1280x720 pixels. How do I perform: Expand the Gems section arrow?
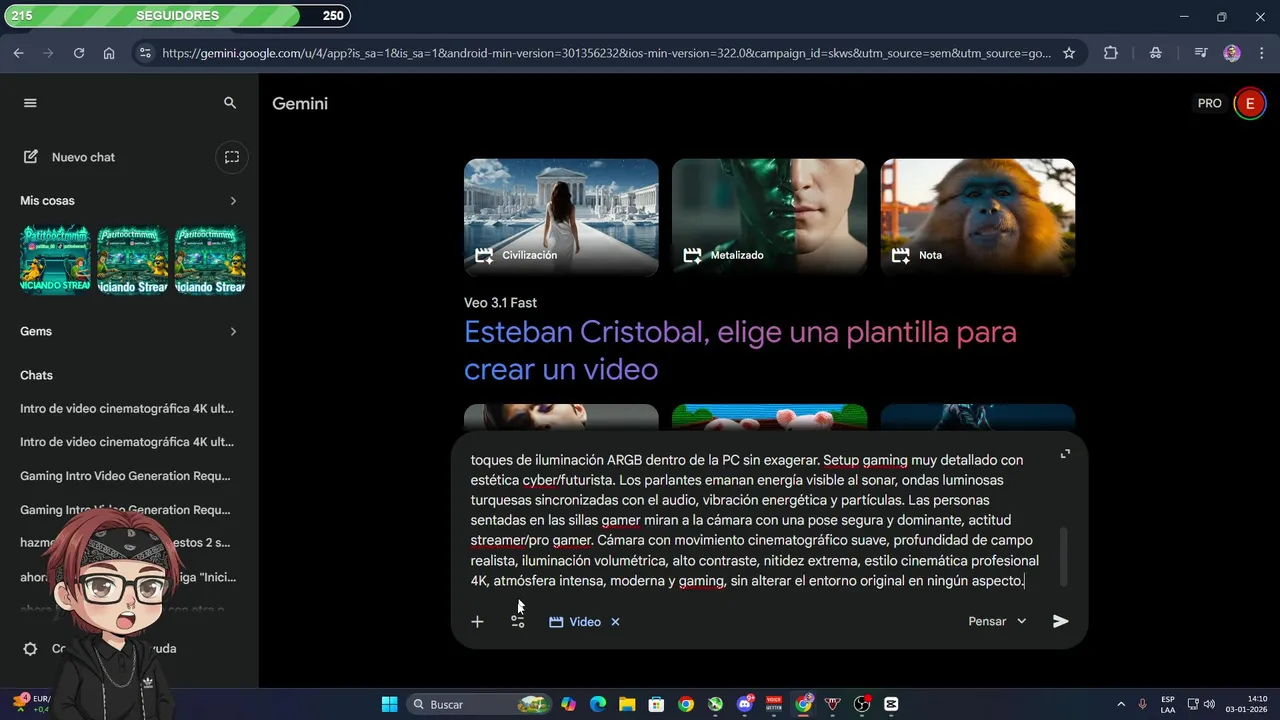tap(233, 331)
